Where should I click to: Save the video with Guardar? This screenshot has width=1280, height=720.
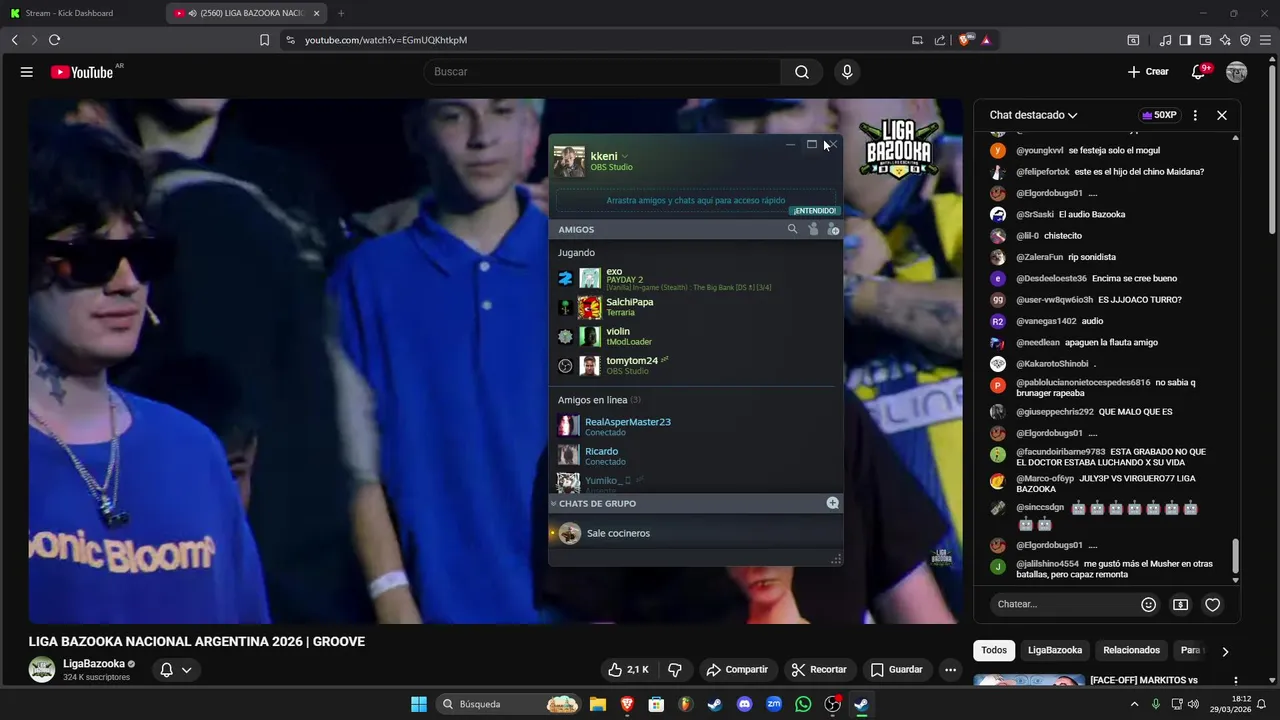[897, 669]
